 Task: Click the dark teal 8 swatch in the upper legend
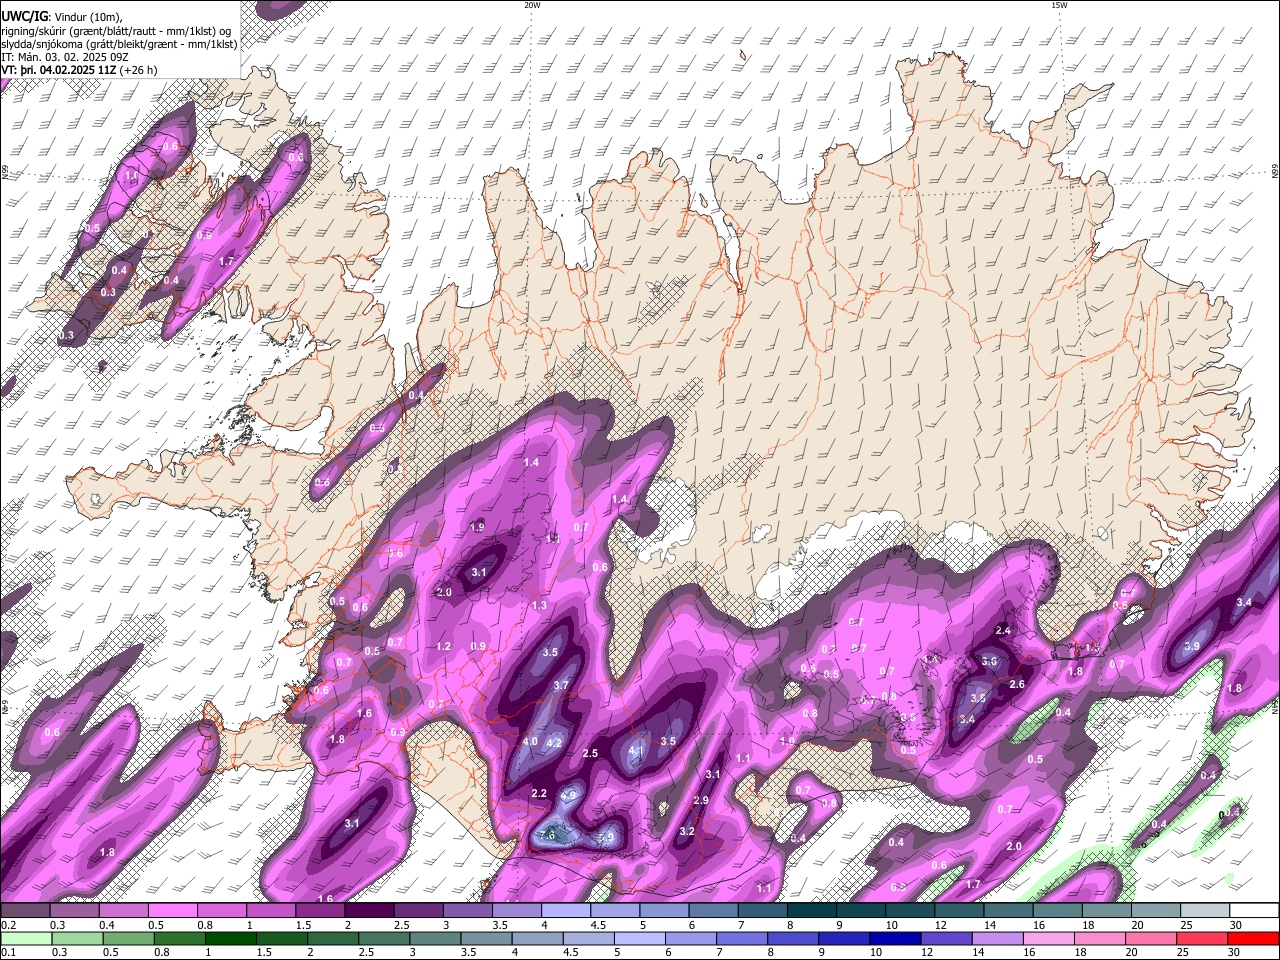point(812,911)
